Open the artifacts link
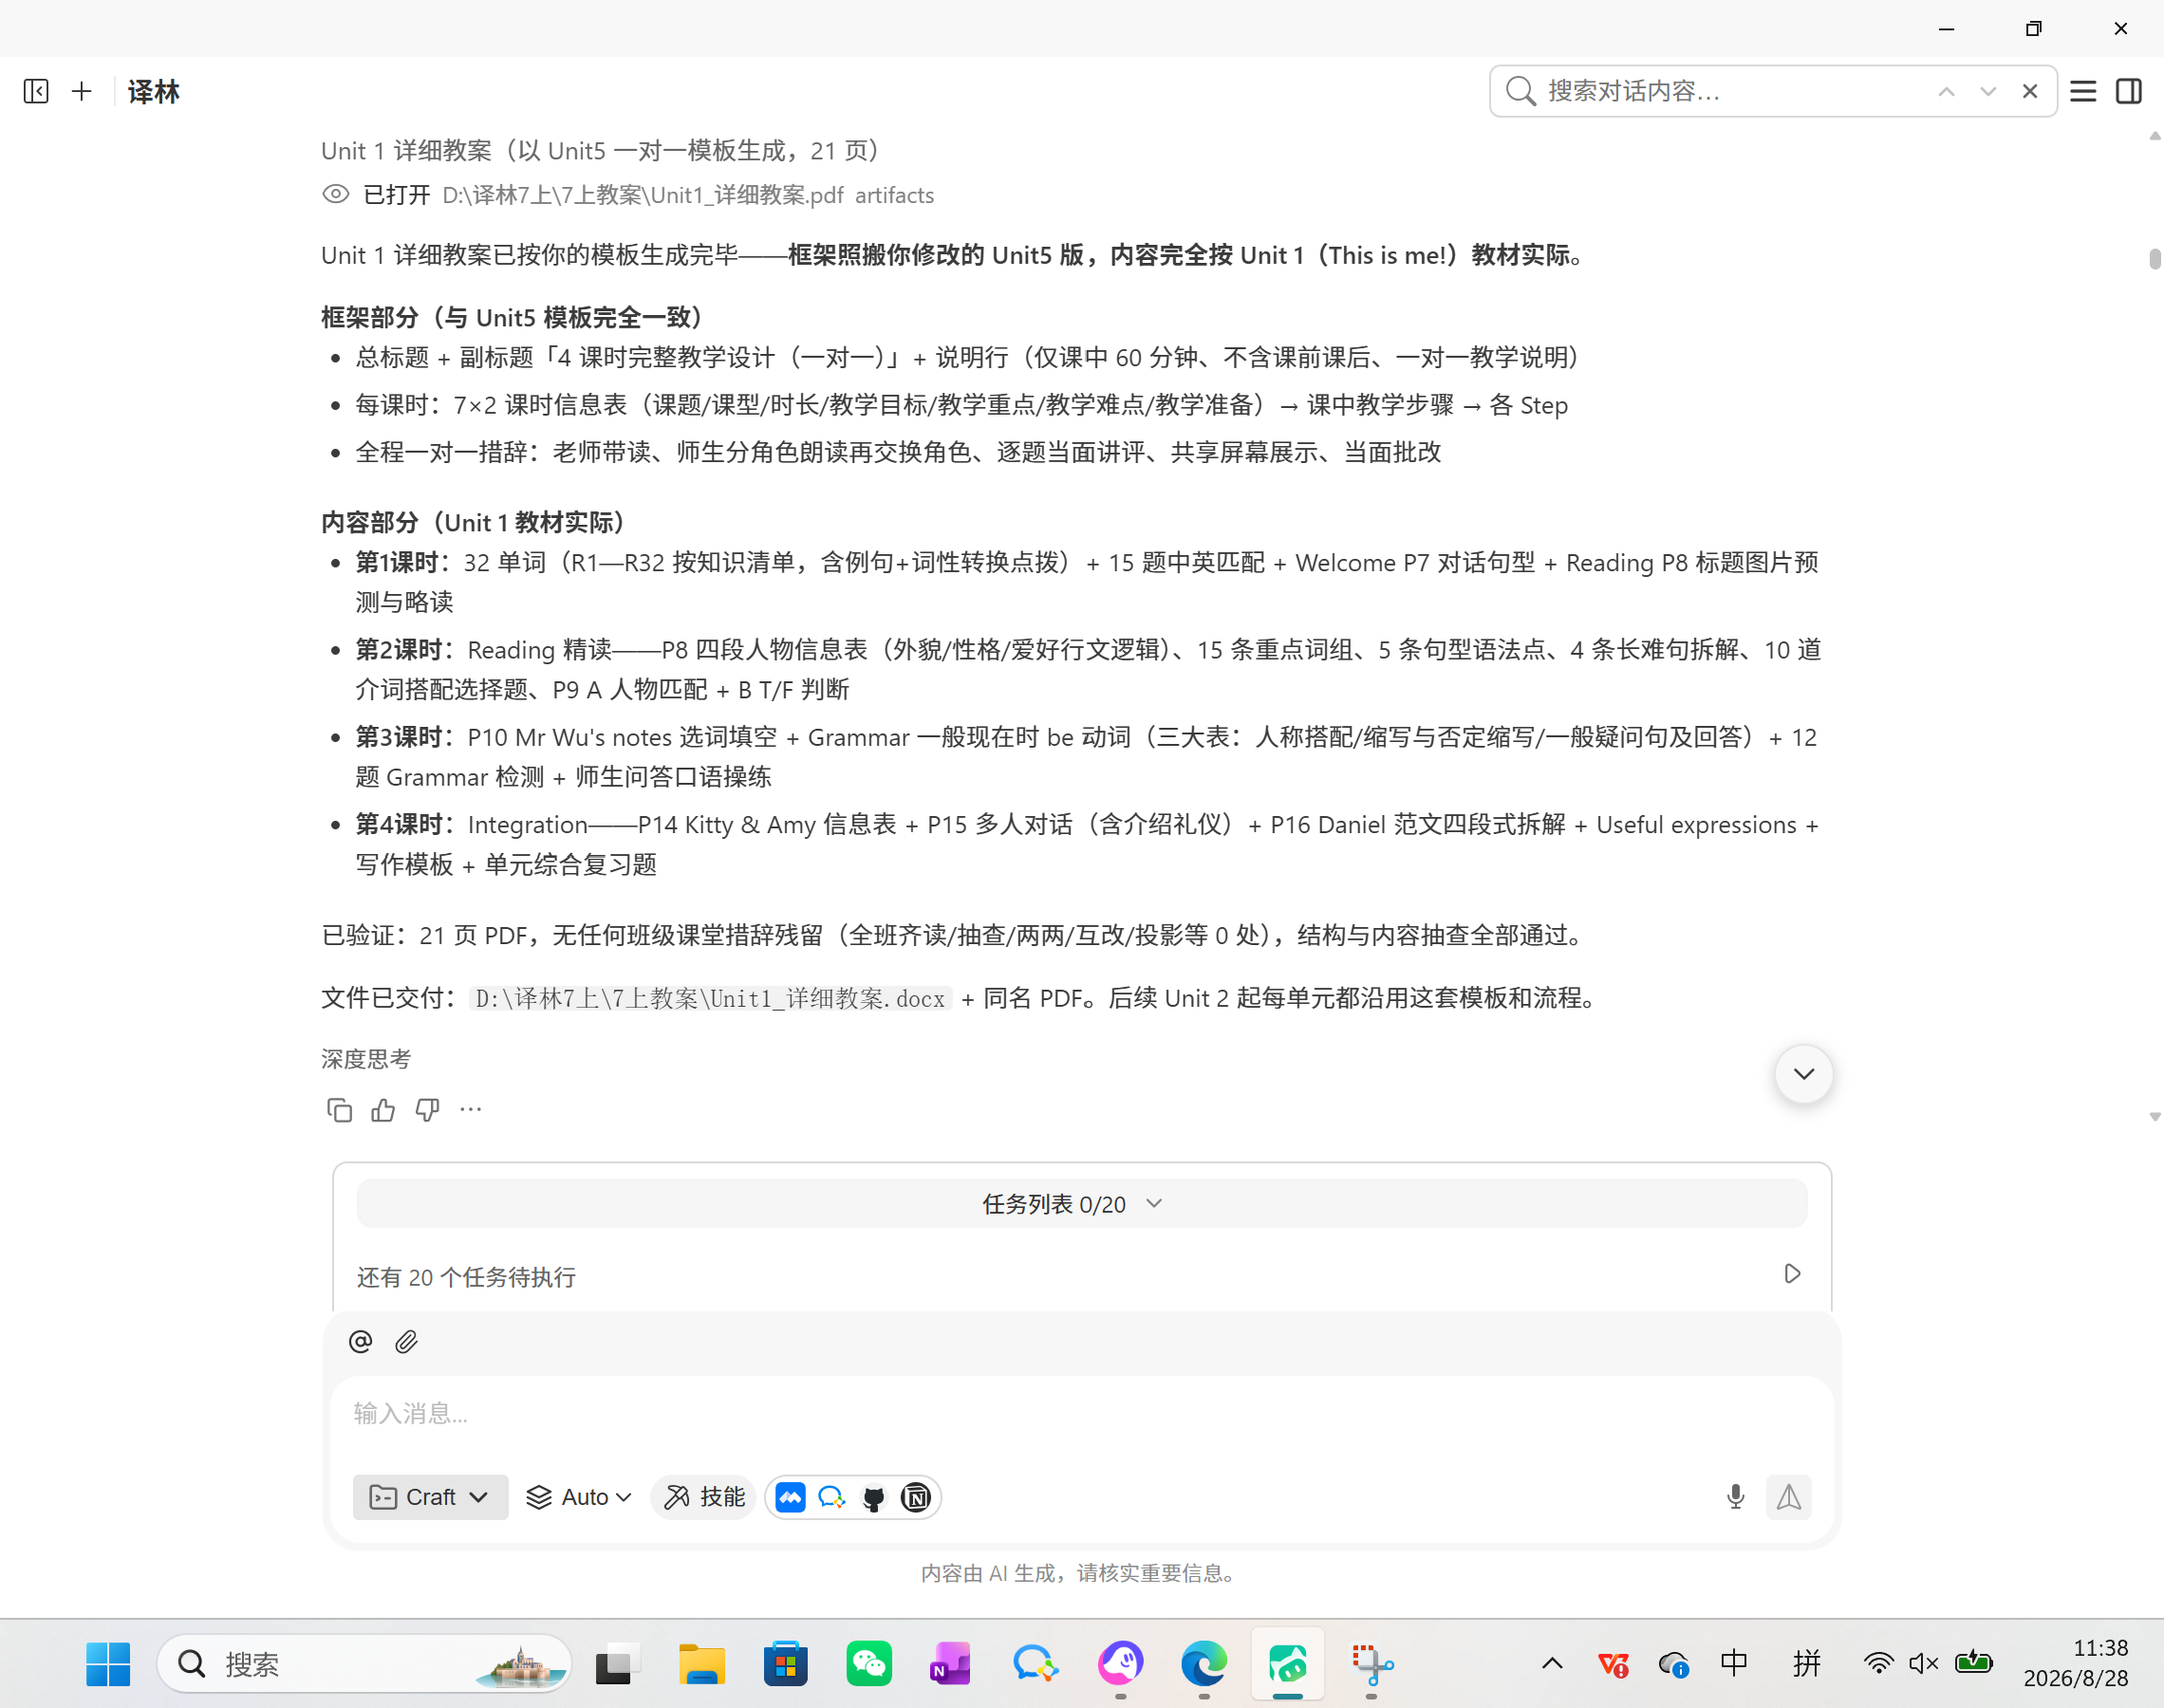 (894, 195)
